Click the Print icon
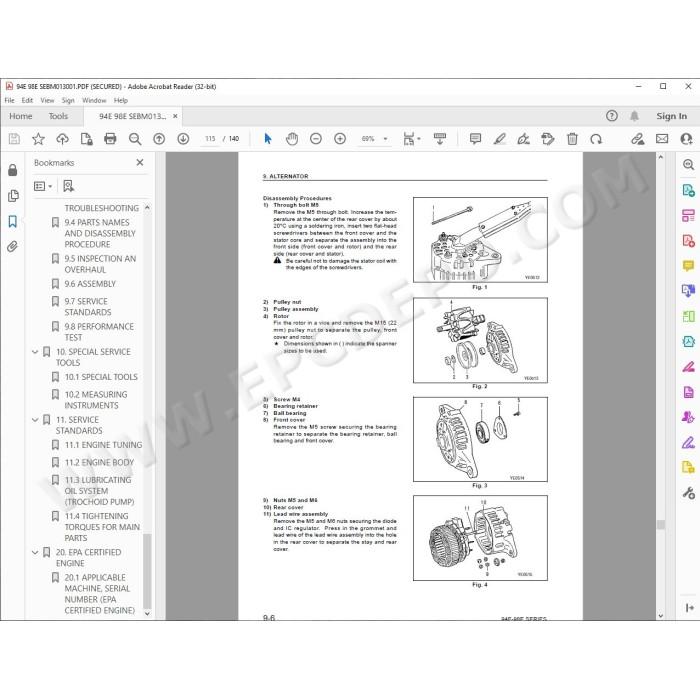Viewport: 700px width, 700px height. point(110,139)
